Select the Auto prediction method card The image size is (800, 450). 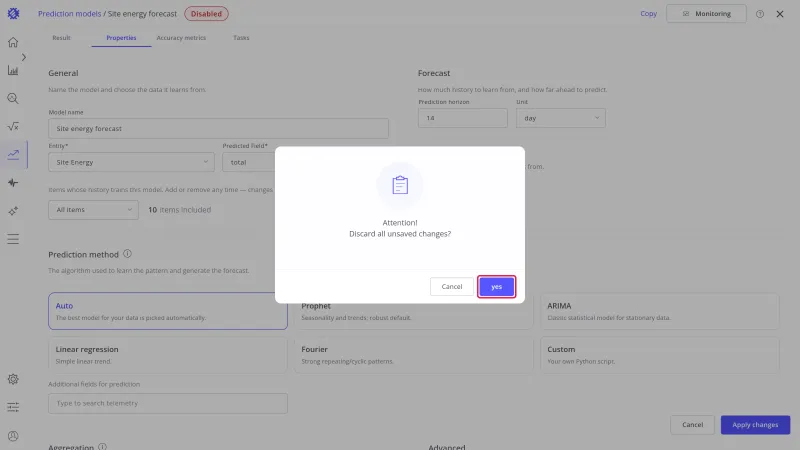[168, 311]
